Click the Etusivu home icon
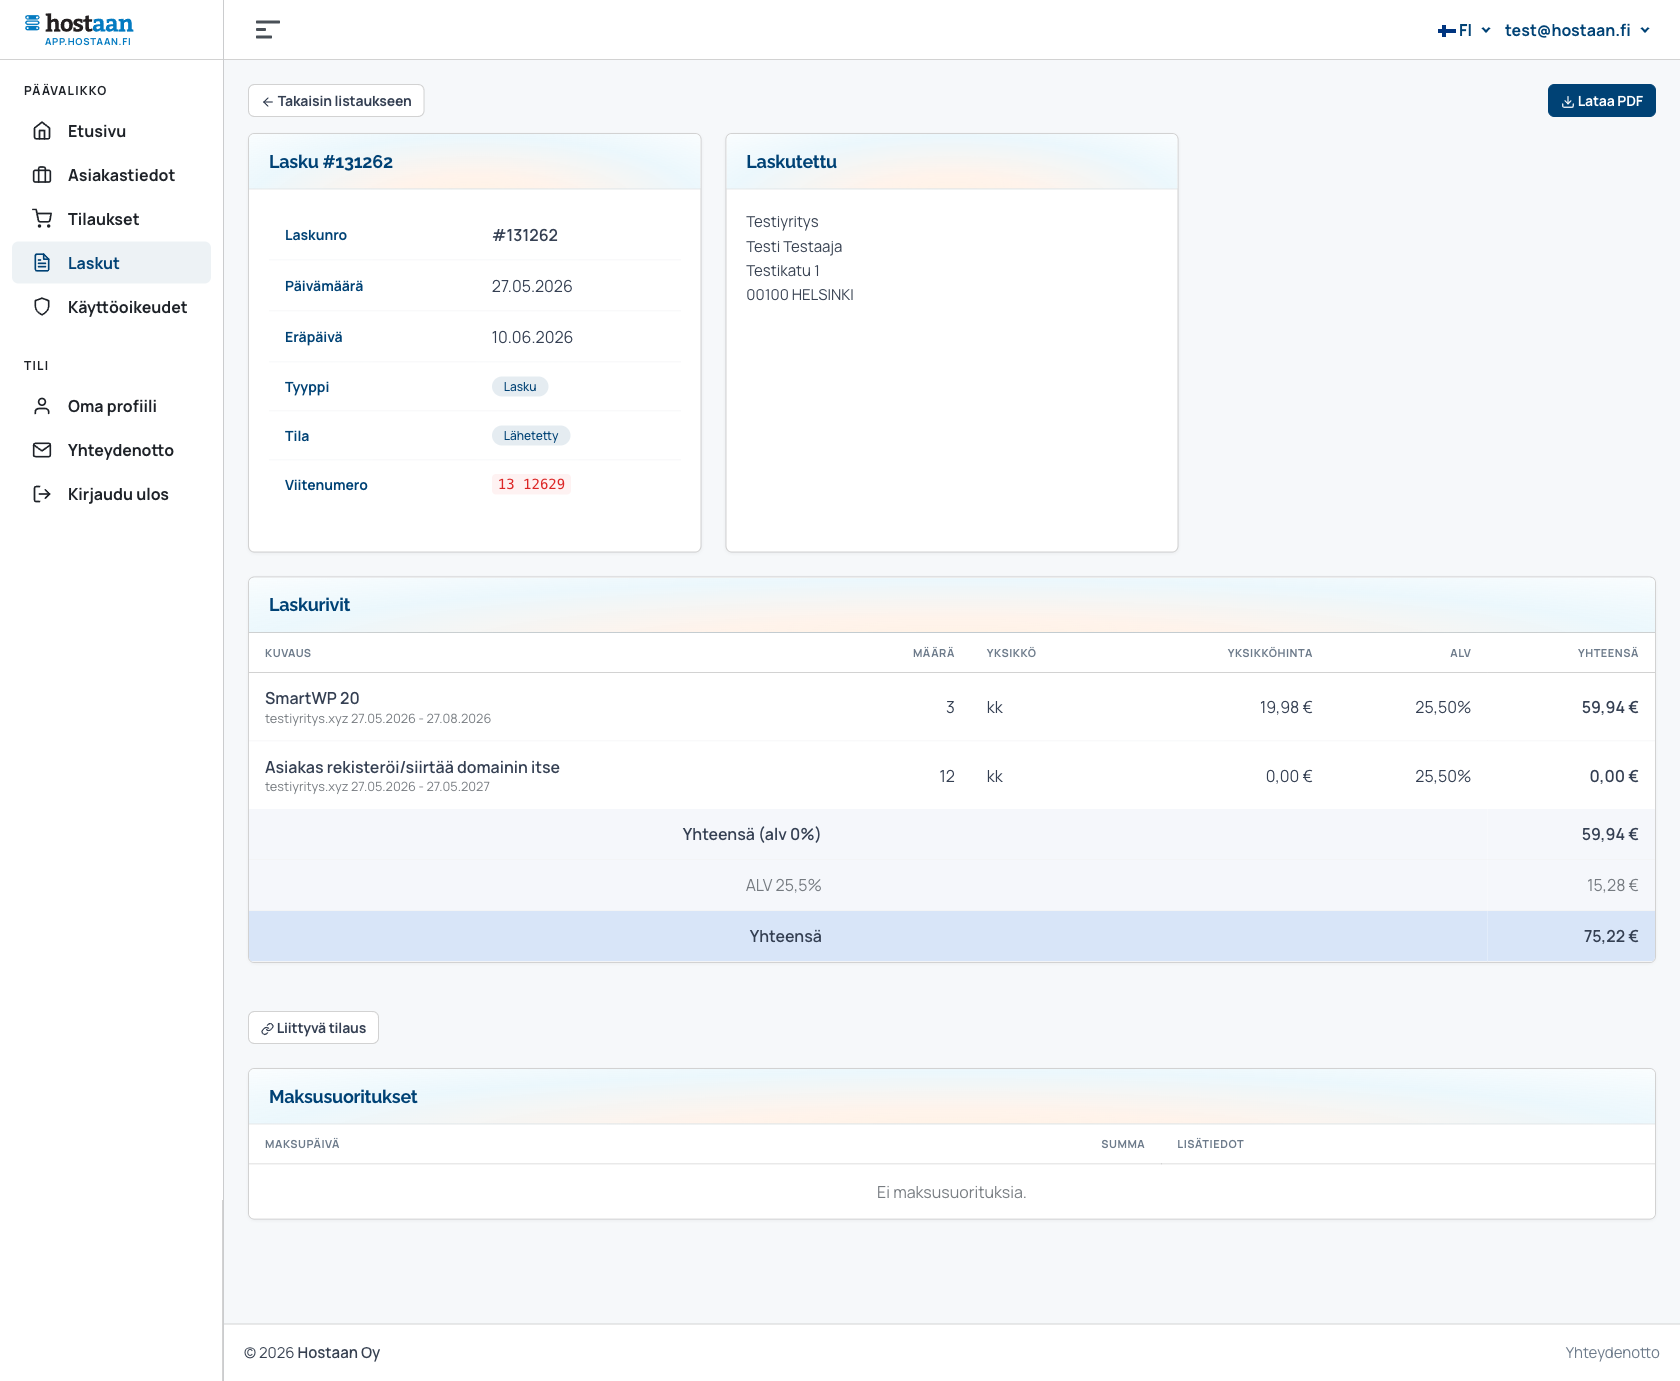Viewport: 1680px width, 1381px height. [42, 131]
